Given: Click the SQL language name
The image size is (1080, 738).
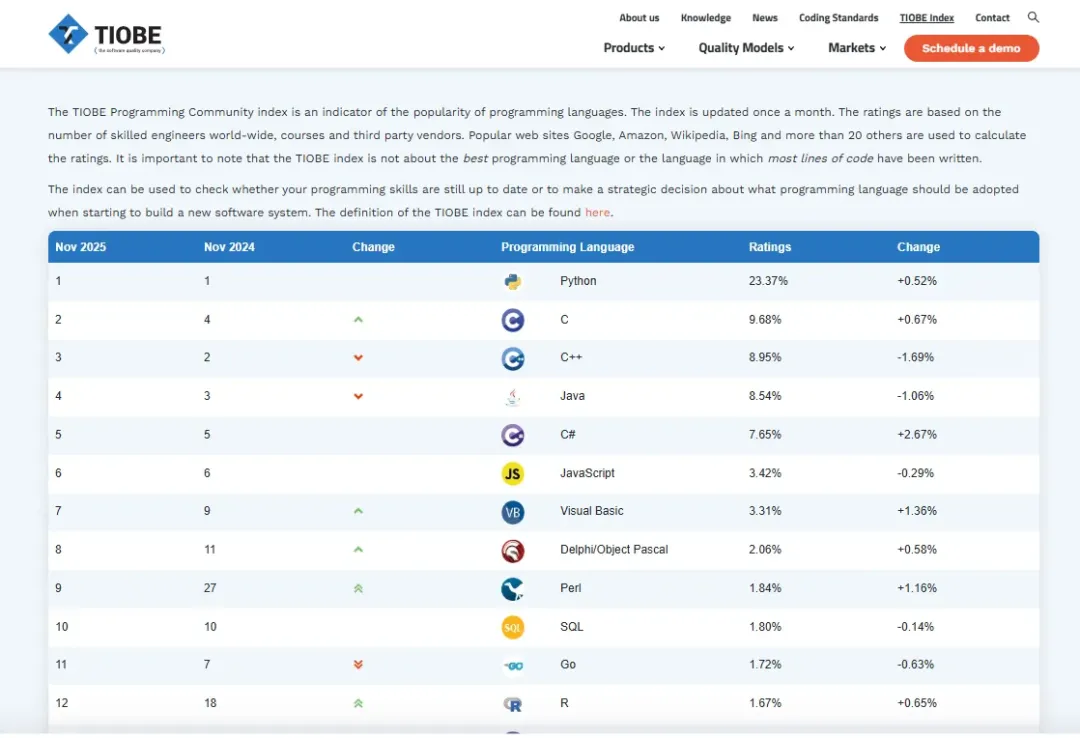Looking at the screenshot, I should [572, 627].
